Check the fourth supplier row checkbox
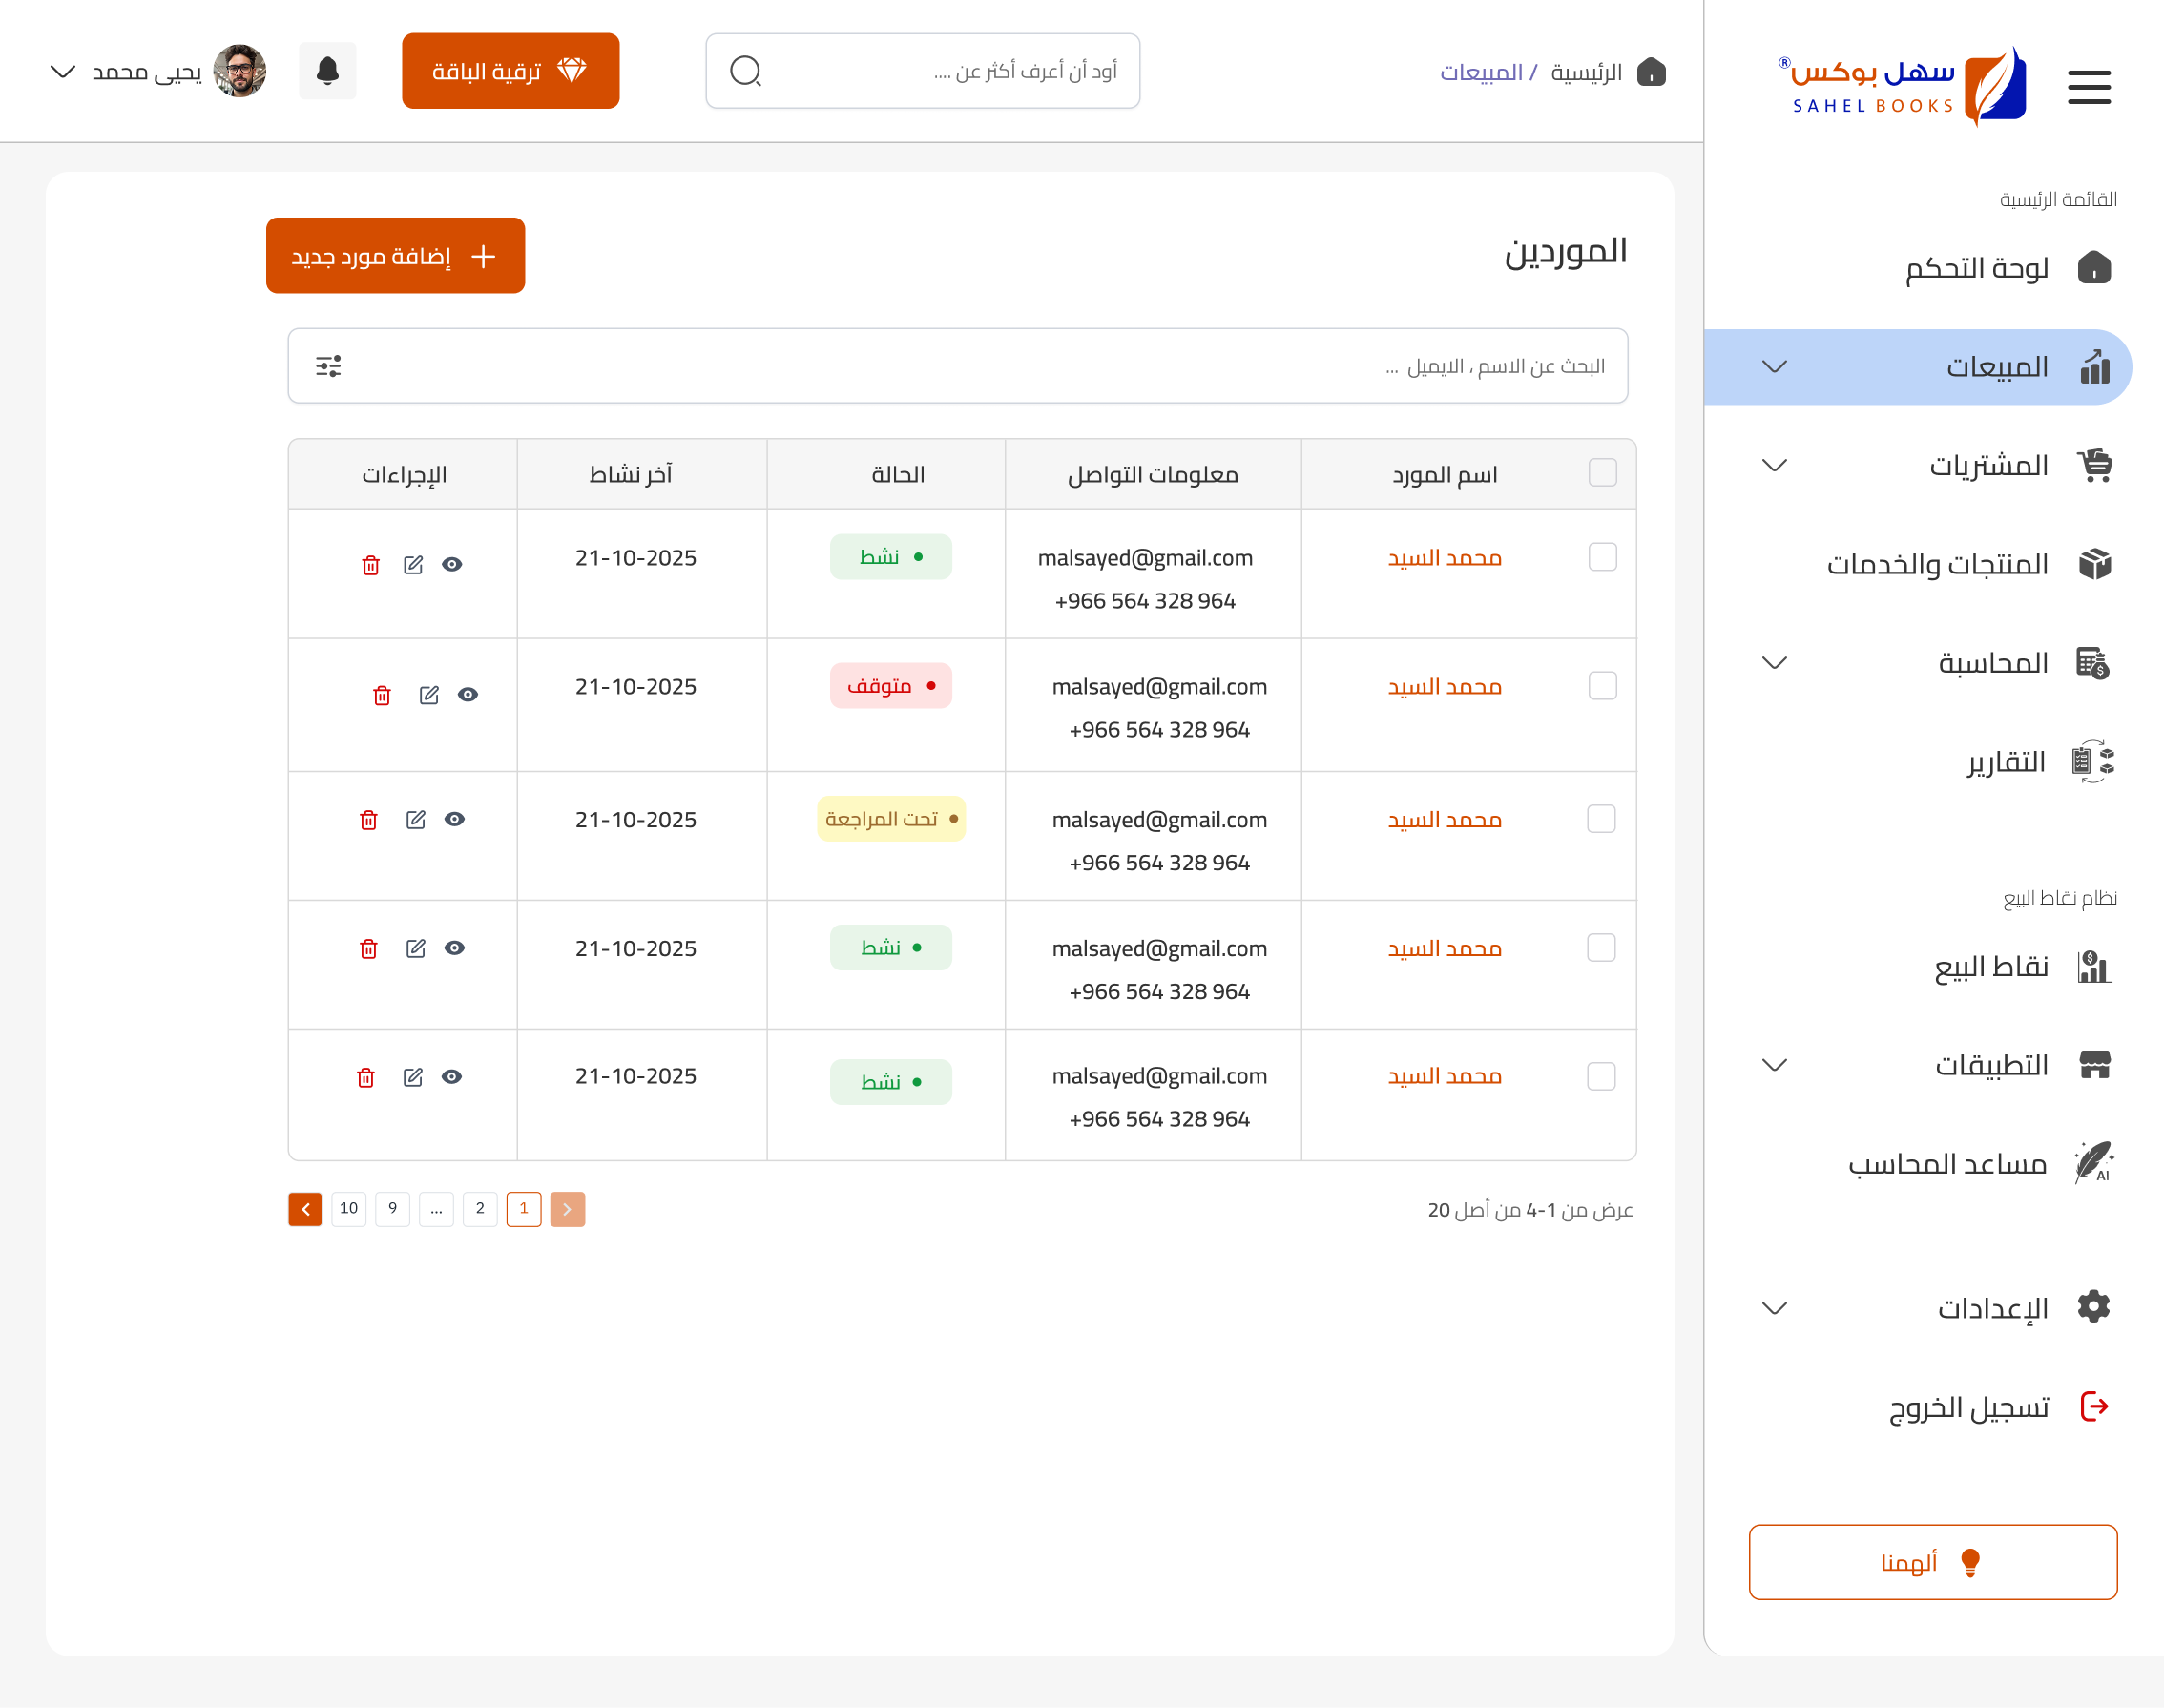The width and height of the screenshot is (2164, 1708). pyautogui.click(x=1602, y=948)
